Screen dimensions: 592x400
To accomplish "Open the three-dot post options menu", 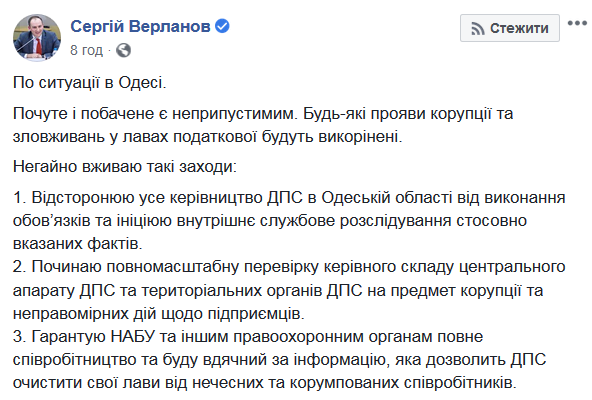I will 577,23.
